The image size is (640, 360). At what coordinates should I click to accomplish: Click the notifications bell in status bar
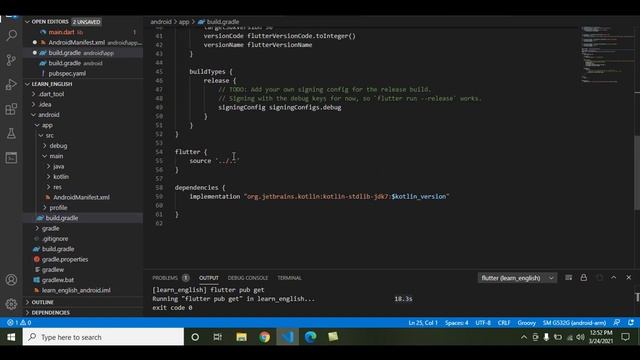(x=631, y=322)
